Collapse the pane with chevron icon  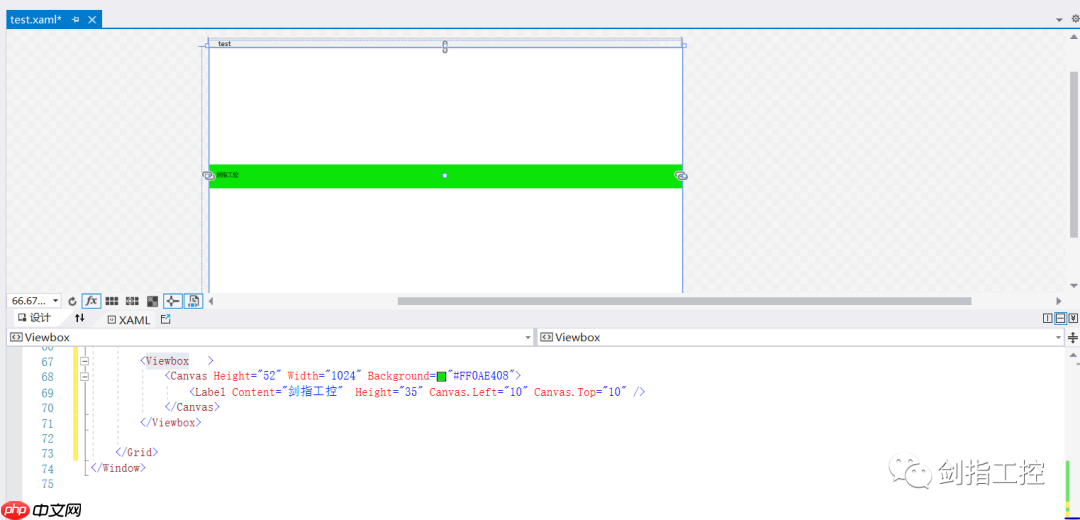coord(1073,319)
